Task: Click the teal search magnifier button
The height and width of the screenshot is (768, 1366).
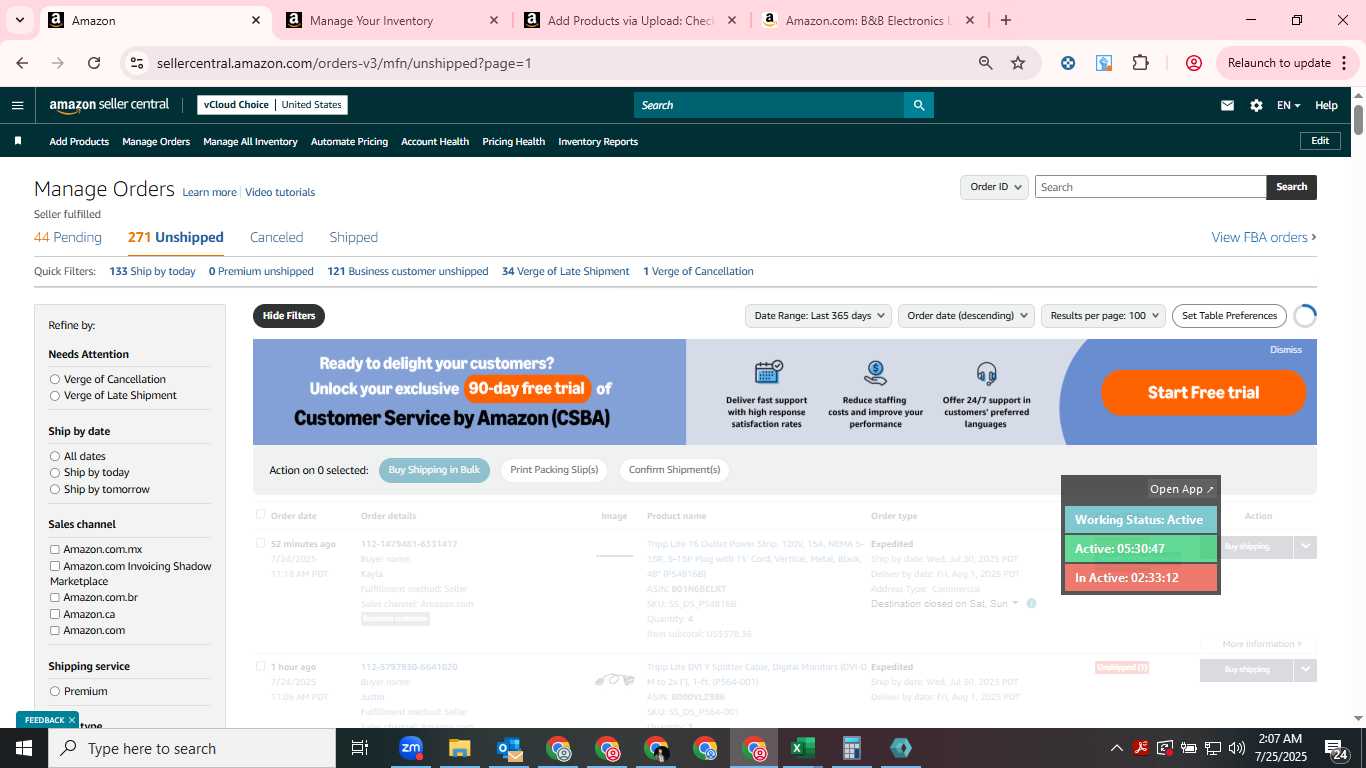Action: click(919, 105)
